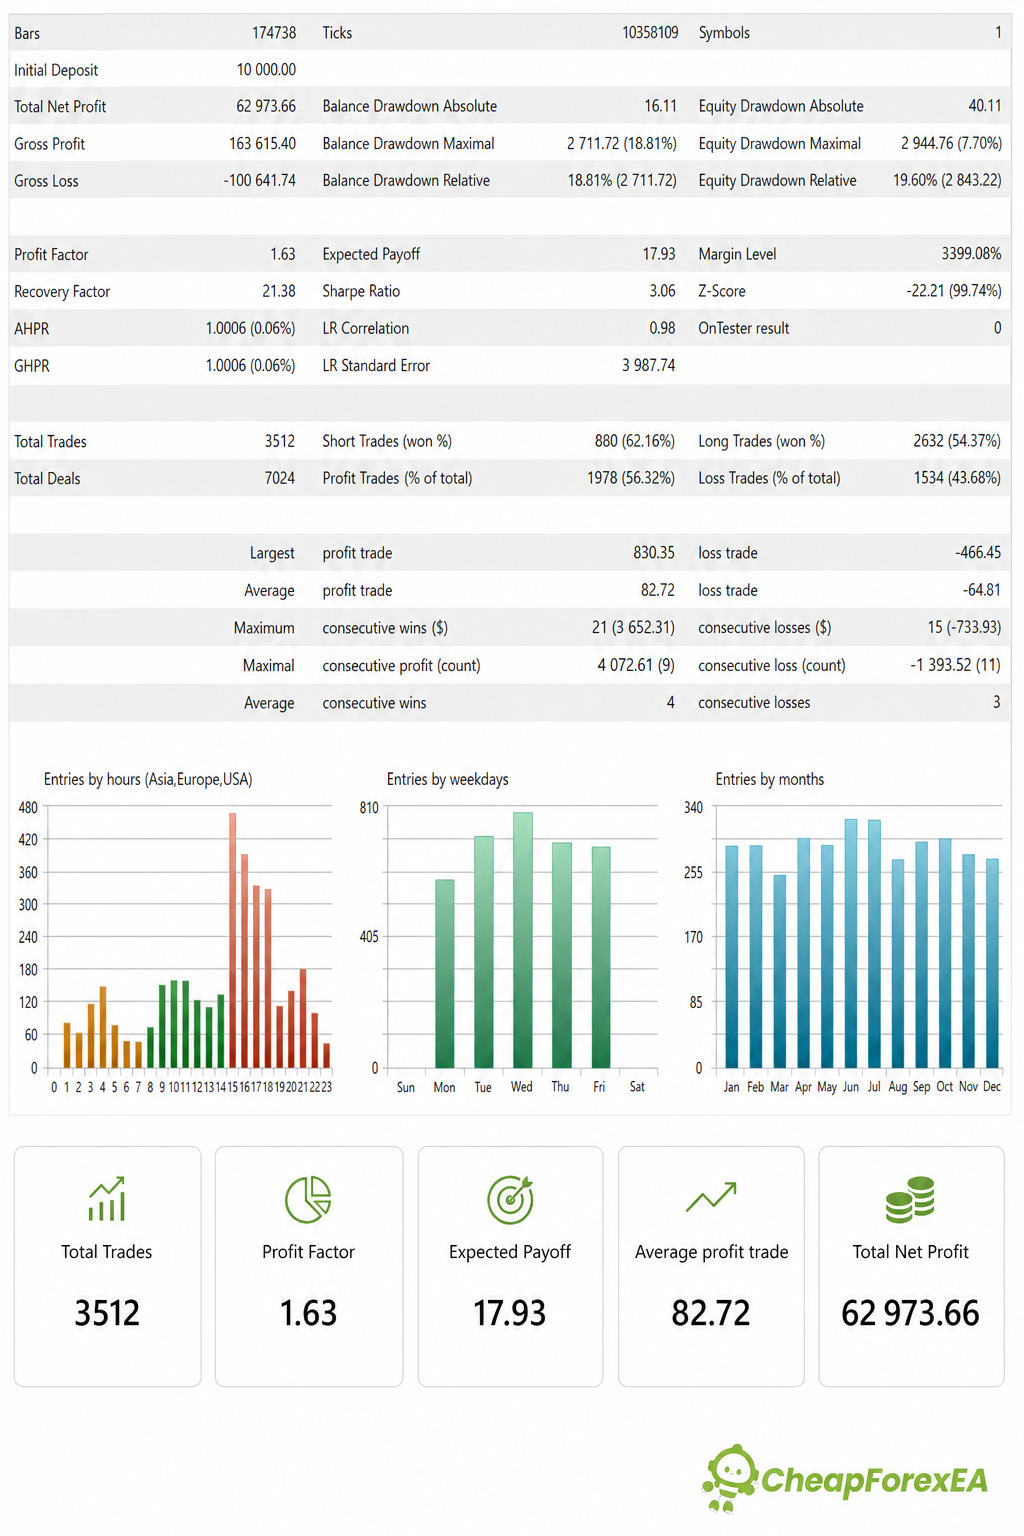Click the Fri bar in weekdays chart
1024x1536 pixels.
coord(600,957)
